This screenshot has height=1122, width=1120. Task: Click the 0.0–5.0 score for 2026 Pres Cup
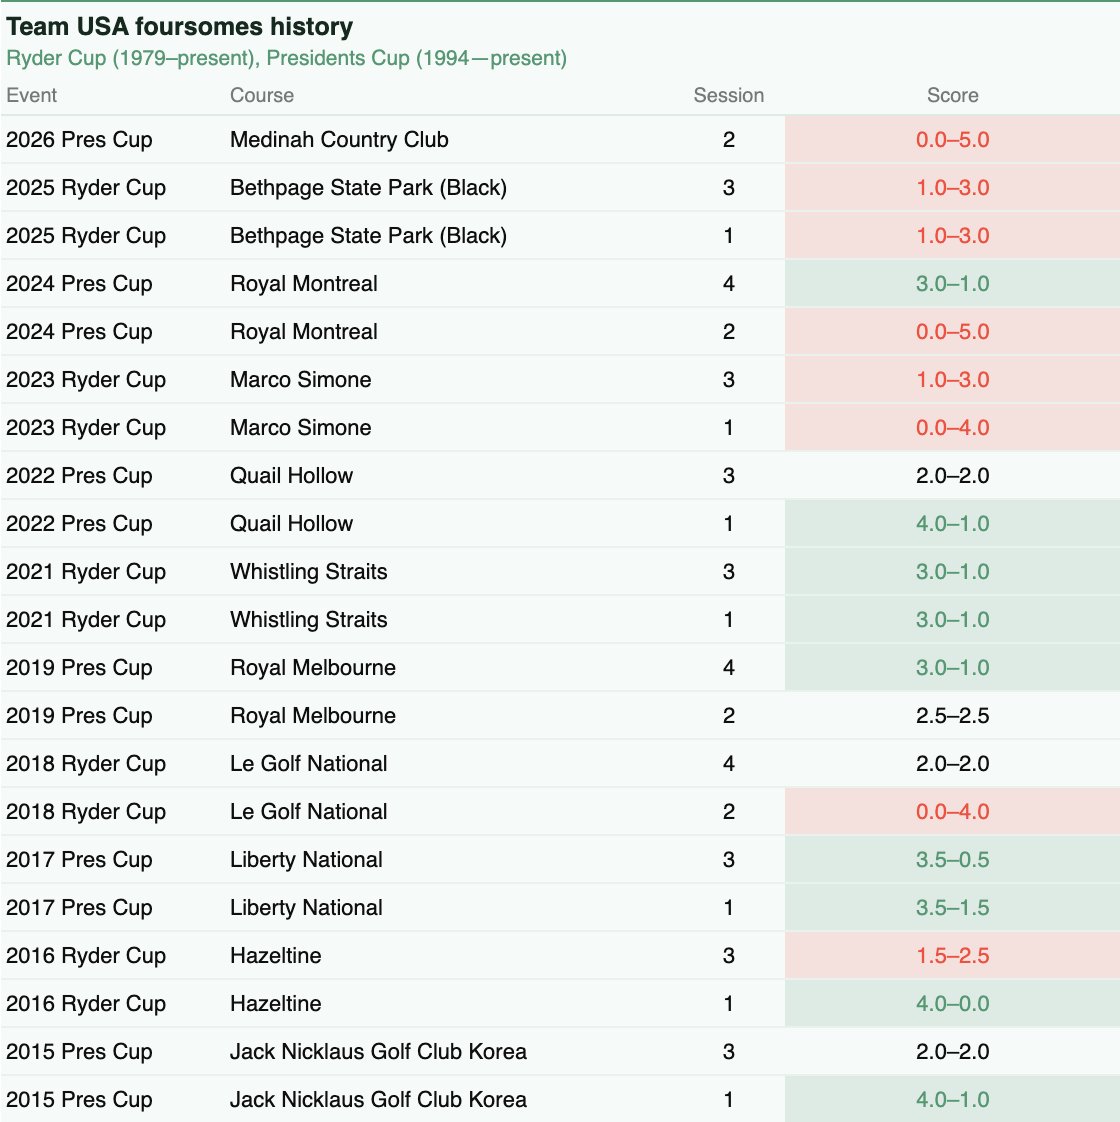pyautogui.click(x=953, y=140)
